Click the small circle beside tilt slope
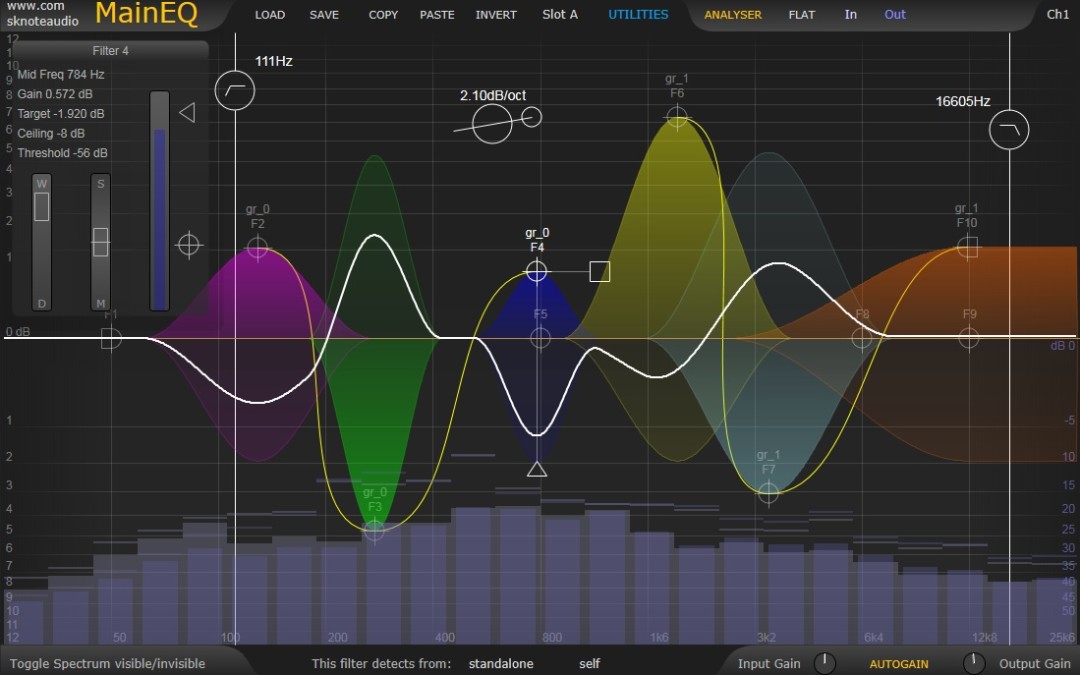 click(x=531, y=117)
